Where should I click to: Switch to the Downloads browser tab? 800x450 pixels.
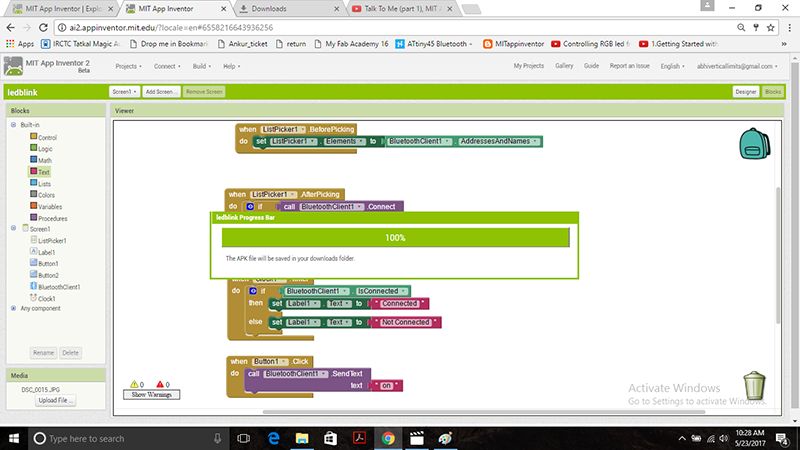(289, 9)
